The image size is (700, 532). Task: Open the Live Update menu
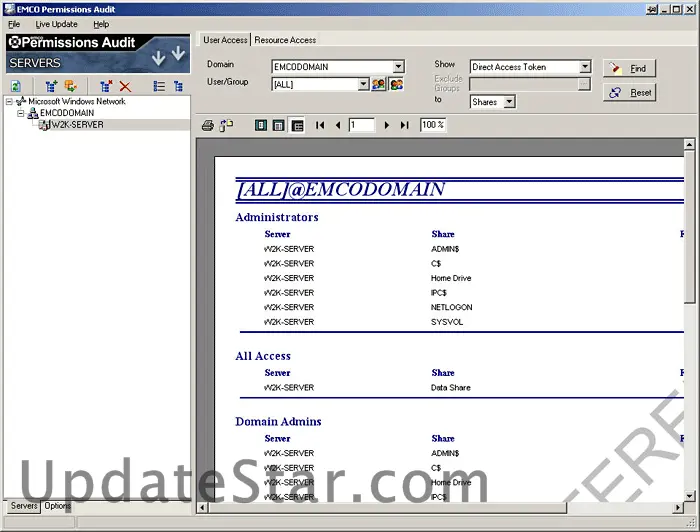tap(56, 24)
